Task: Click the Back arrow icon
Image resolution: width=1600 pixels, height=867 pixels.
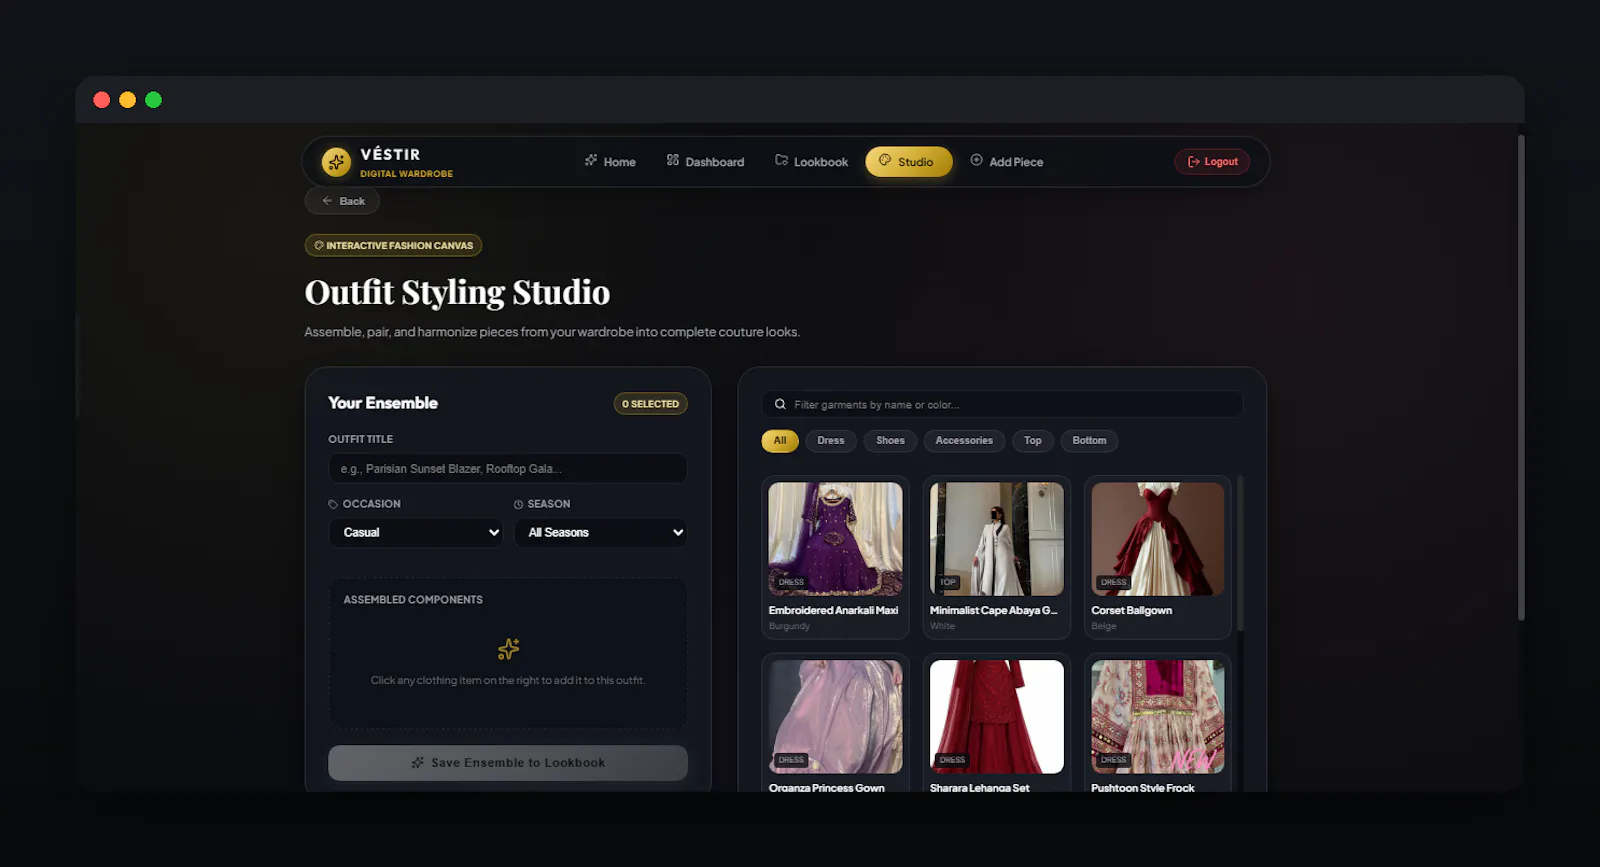Action: (x=327, y=201)
